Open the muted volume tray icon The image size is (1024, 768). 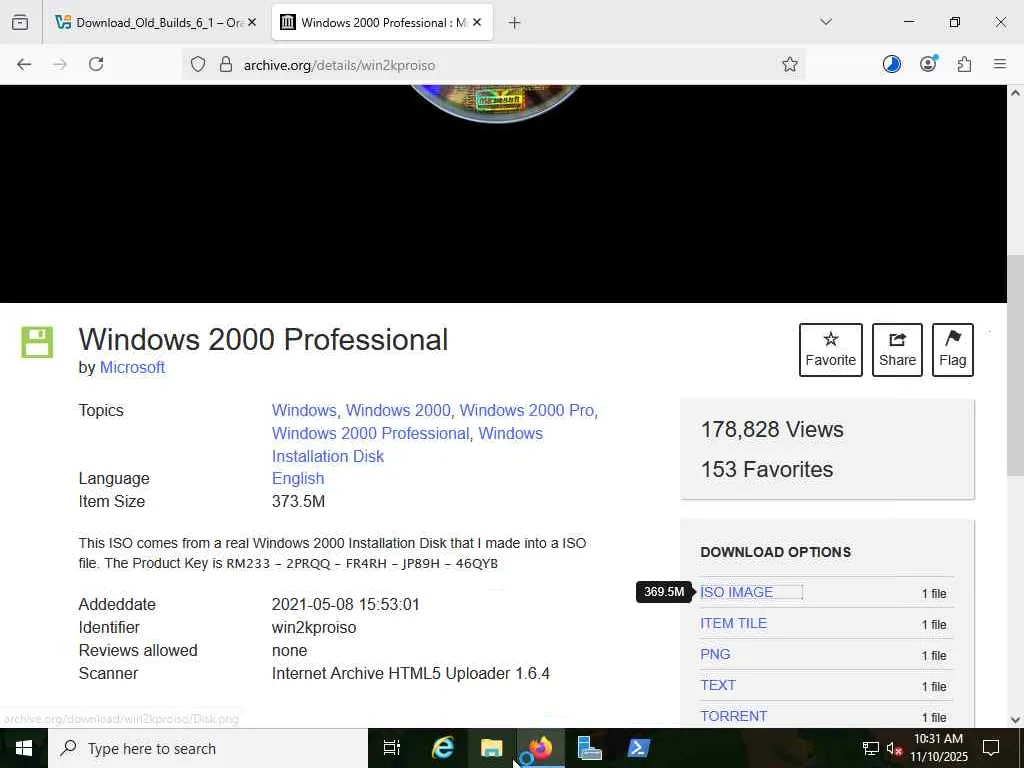[x=894, y=748]
